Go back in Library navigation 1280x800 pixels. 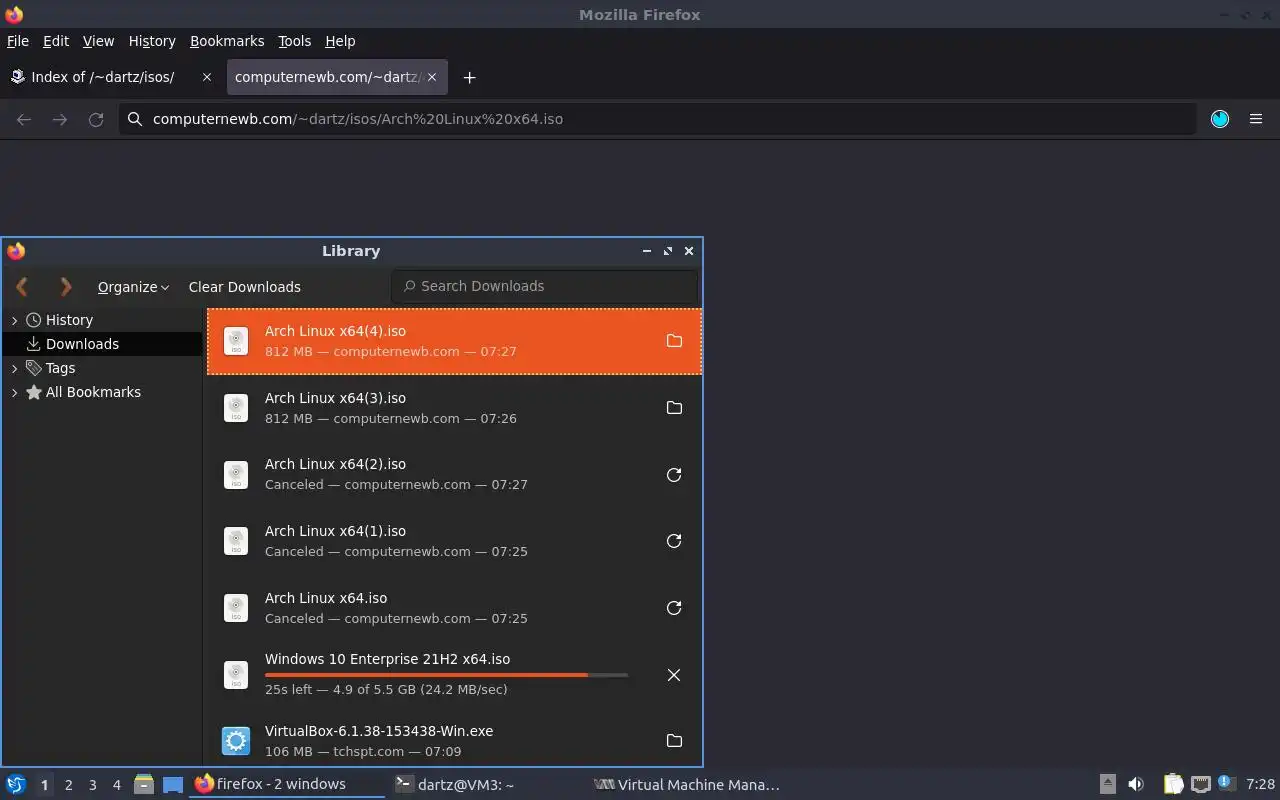pyautogui.click(x=22, y=287)
